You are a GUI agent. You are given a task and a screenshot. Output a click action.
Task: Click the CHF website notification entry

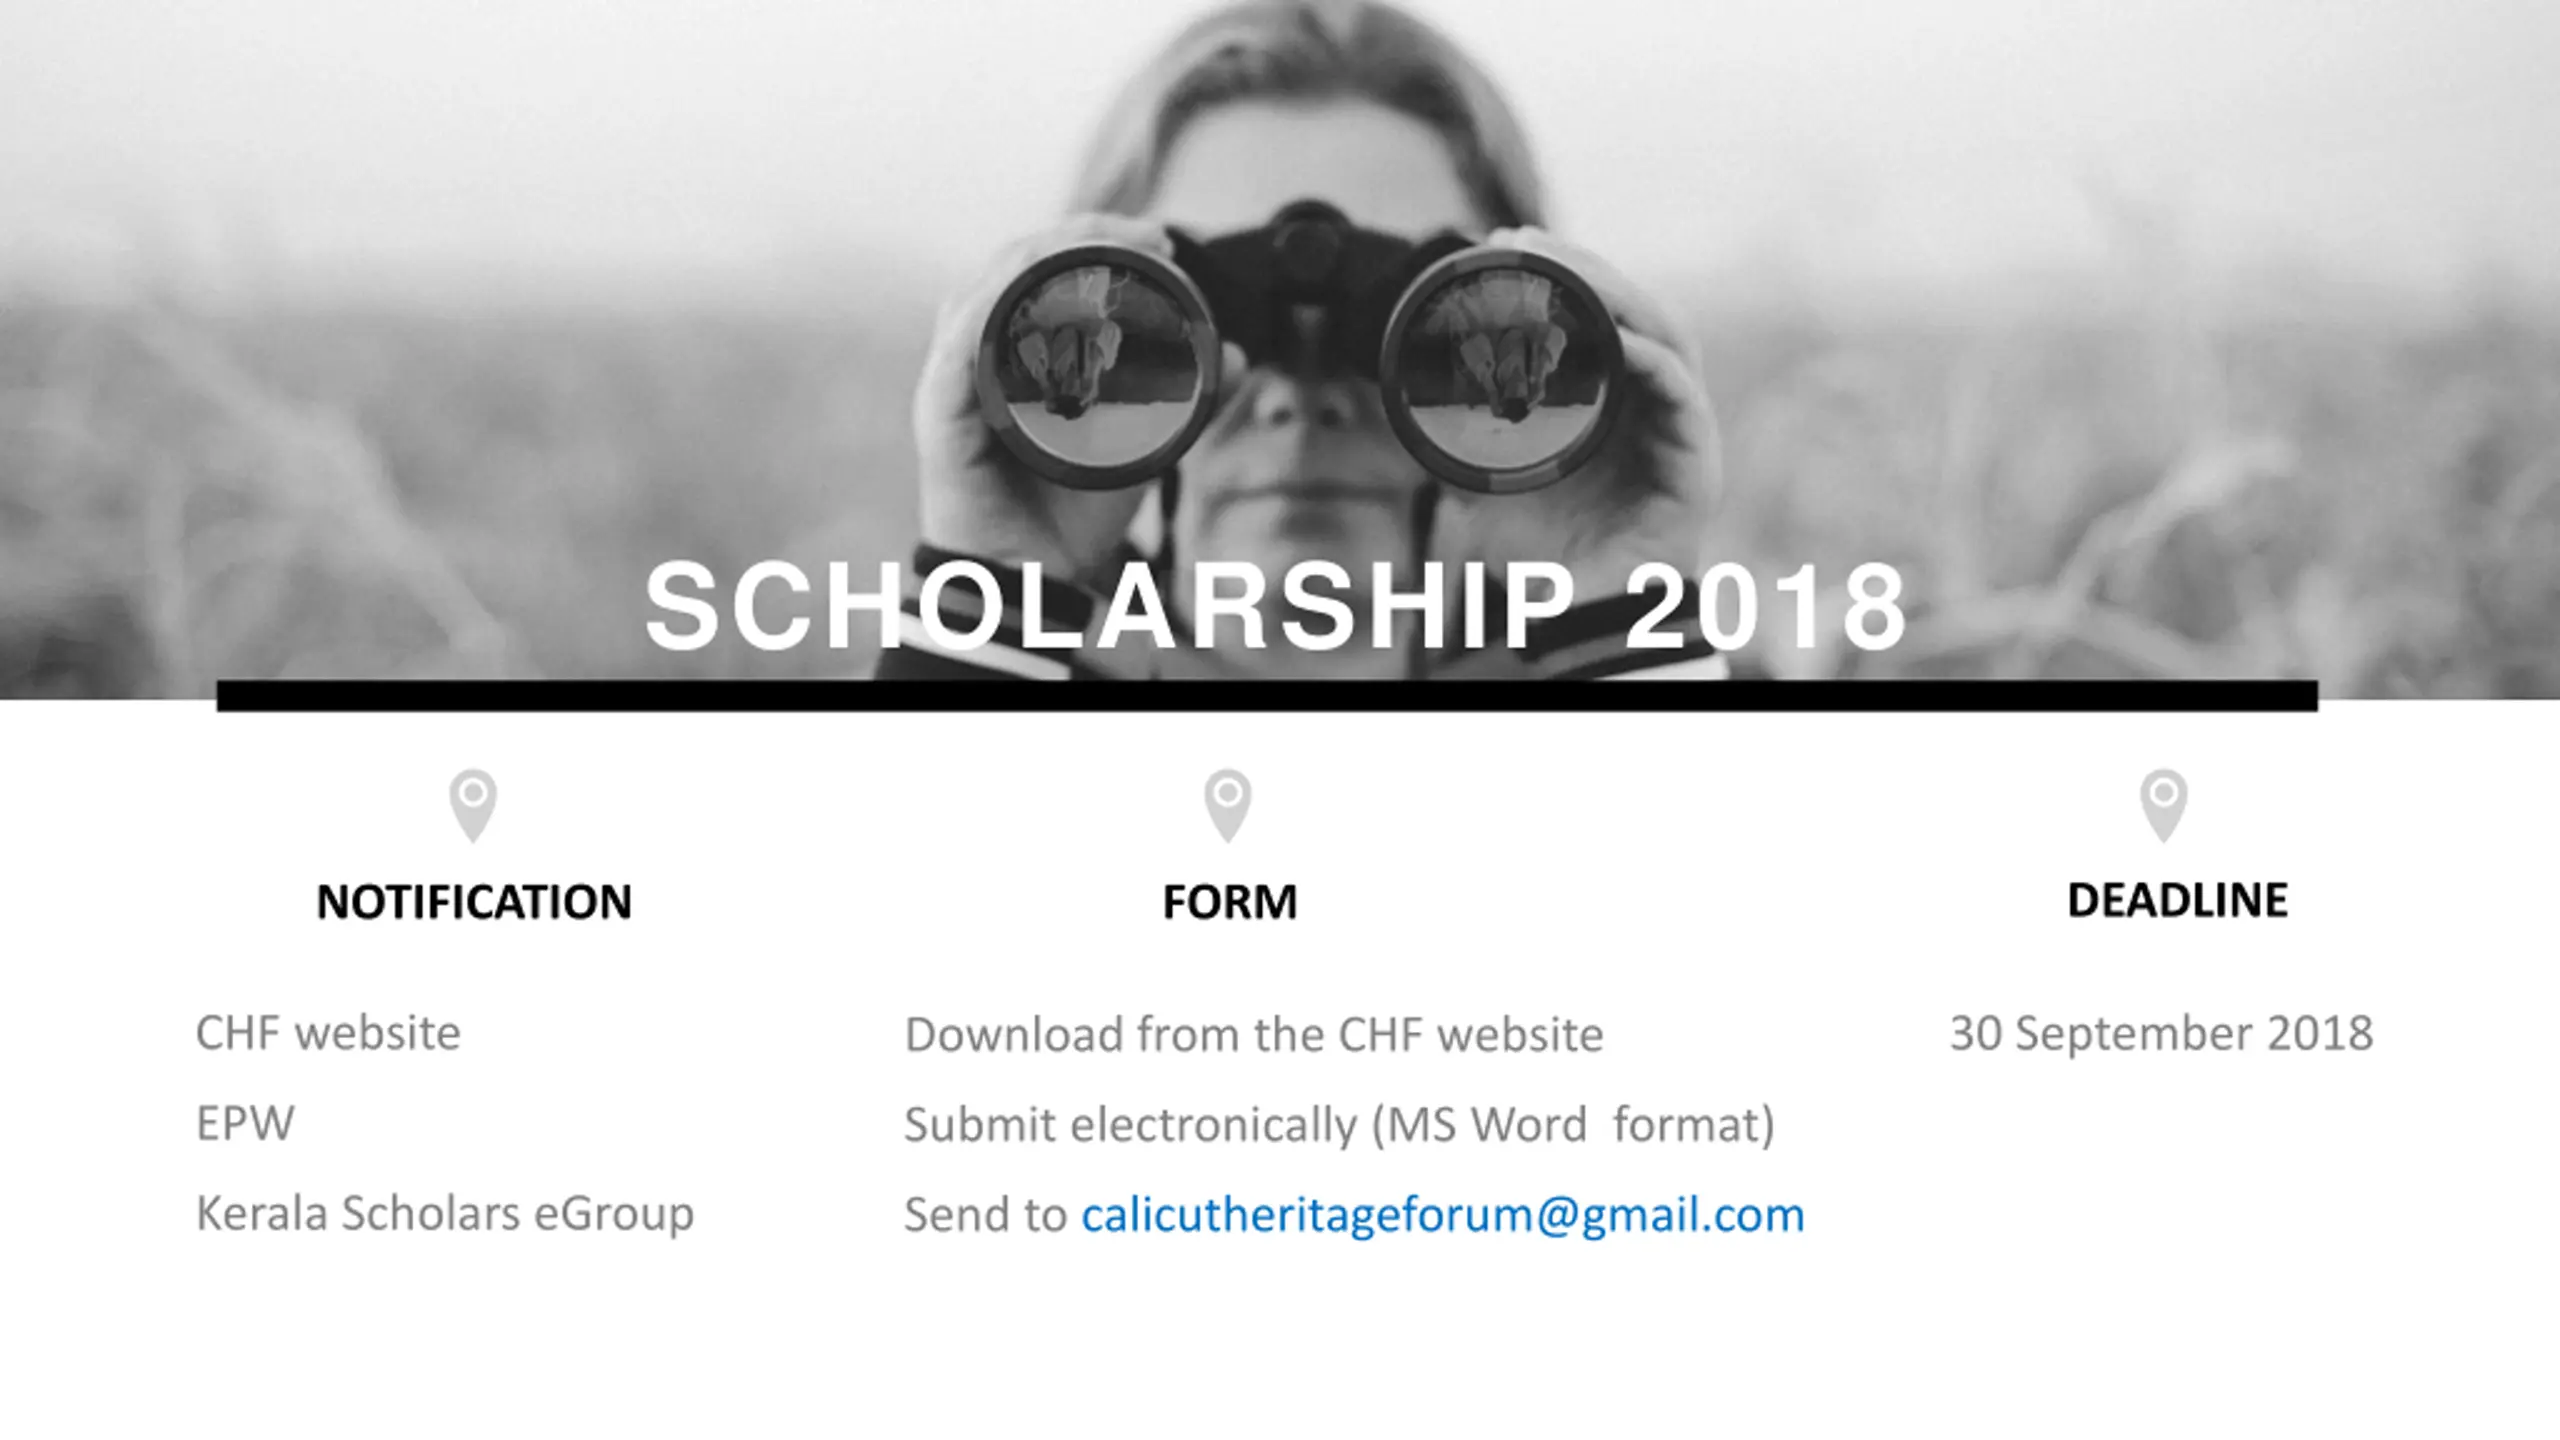click(x=328, y=1033)
